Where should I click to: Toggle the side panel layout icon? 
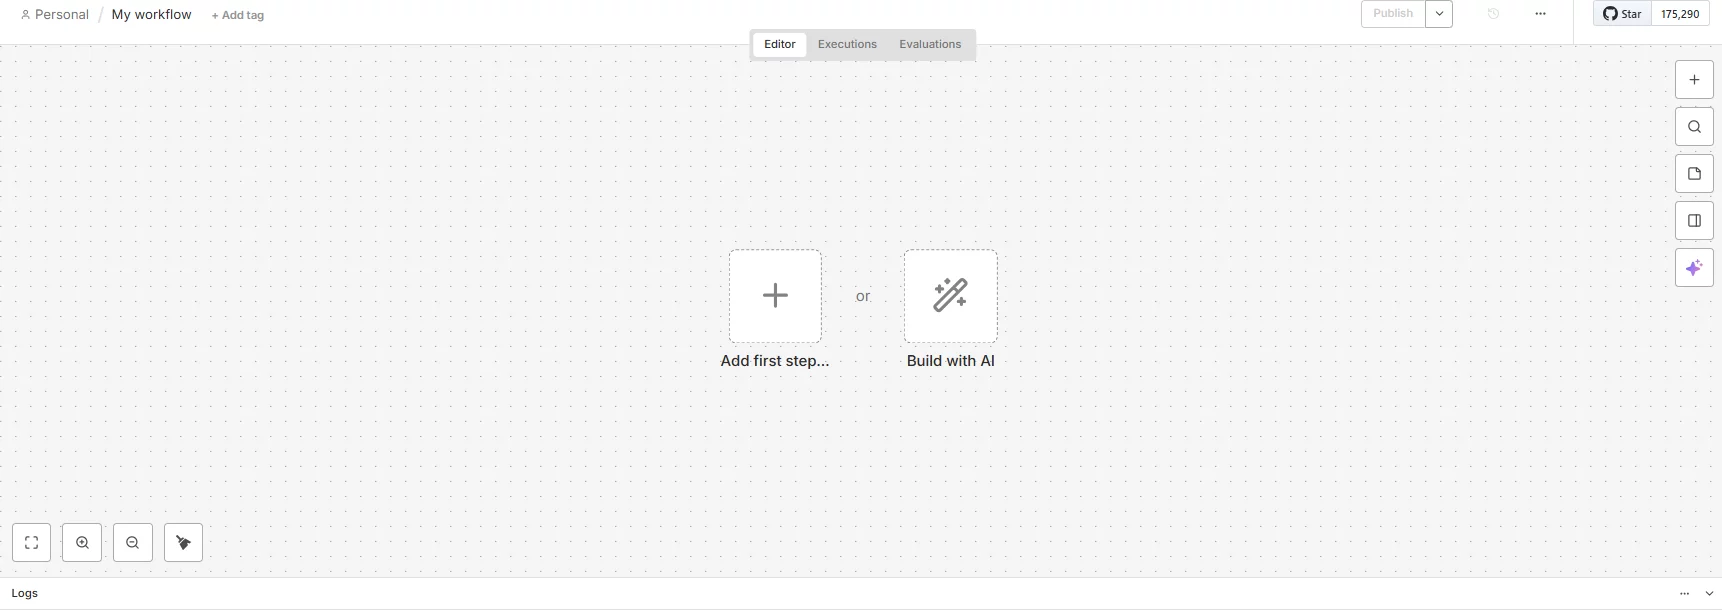(1694, 221)
